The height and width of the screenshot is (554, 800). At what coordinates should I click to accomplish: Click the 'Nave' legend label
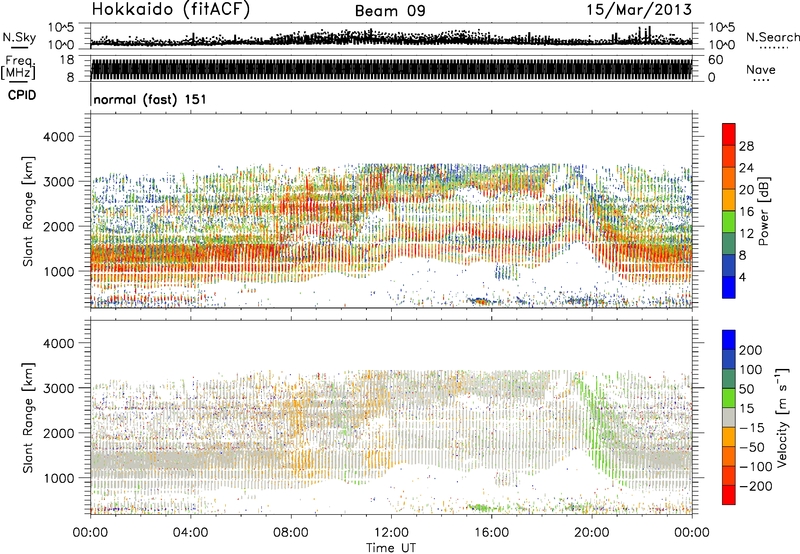click(x=761, y=69)
